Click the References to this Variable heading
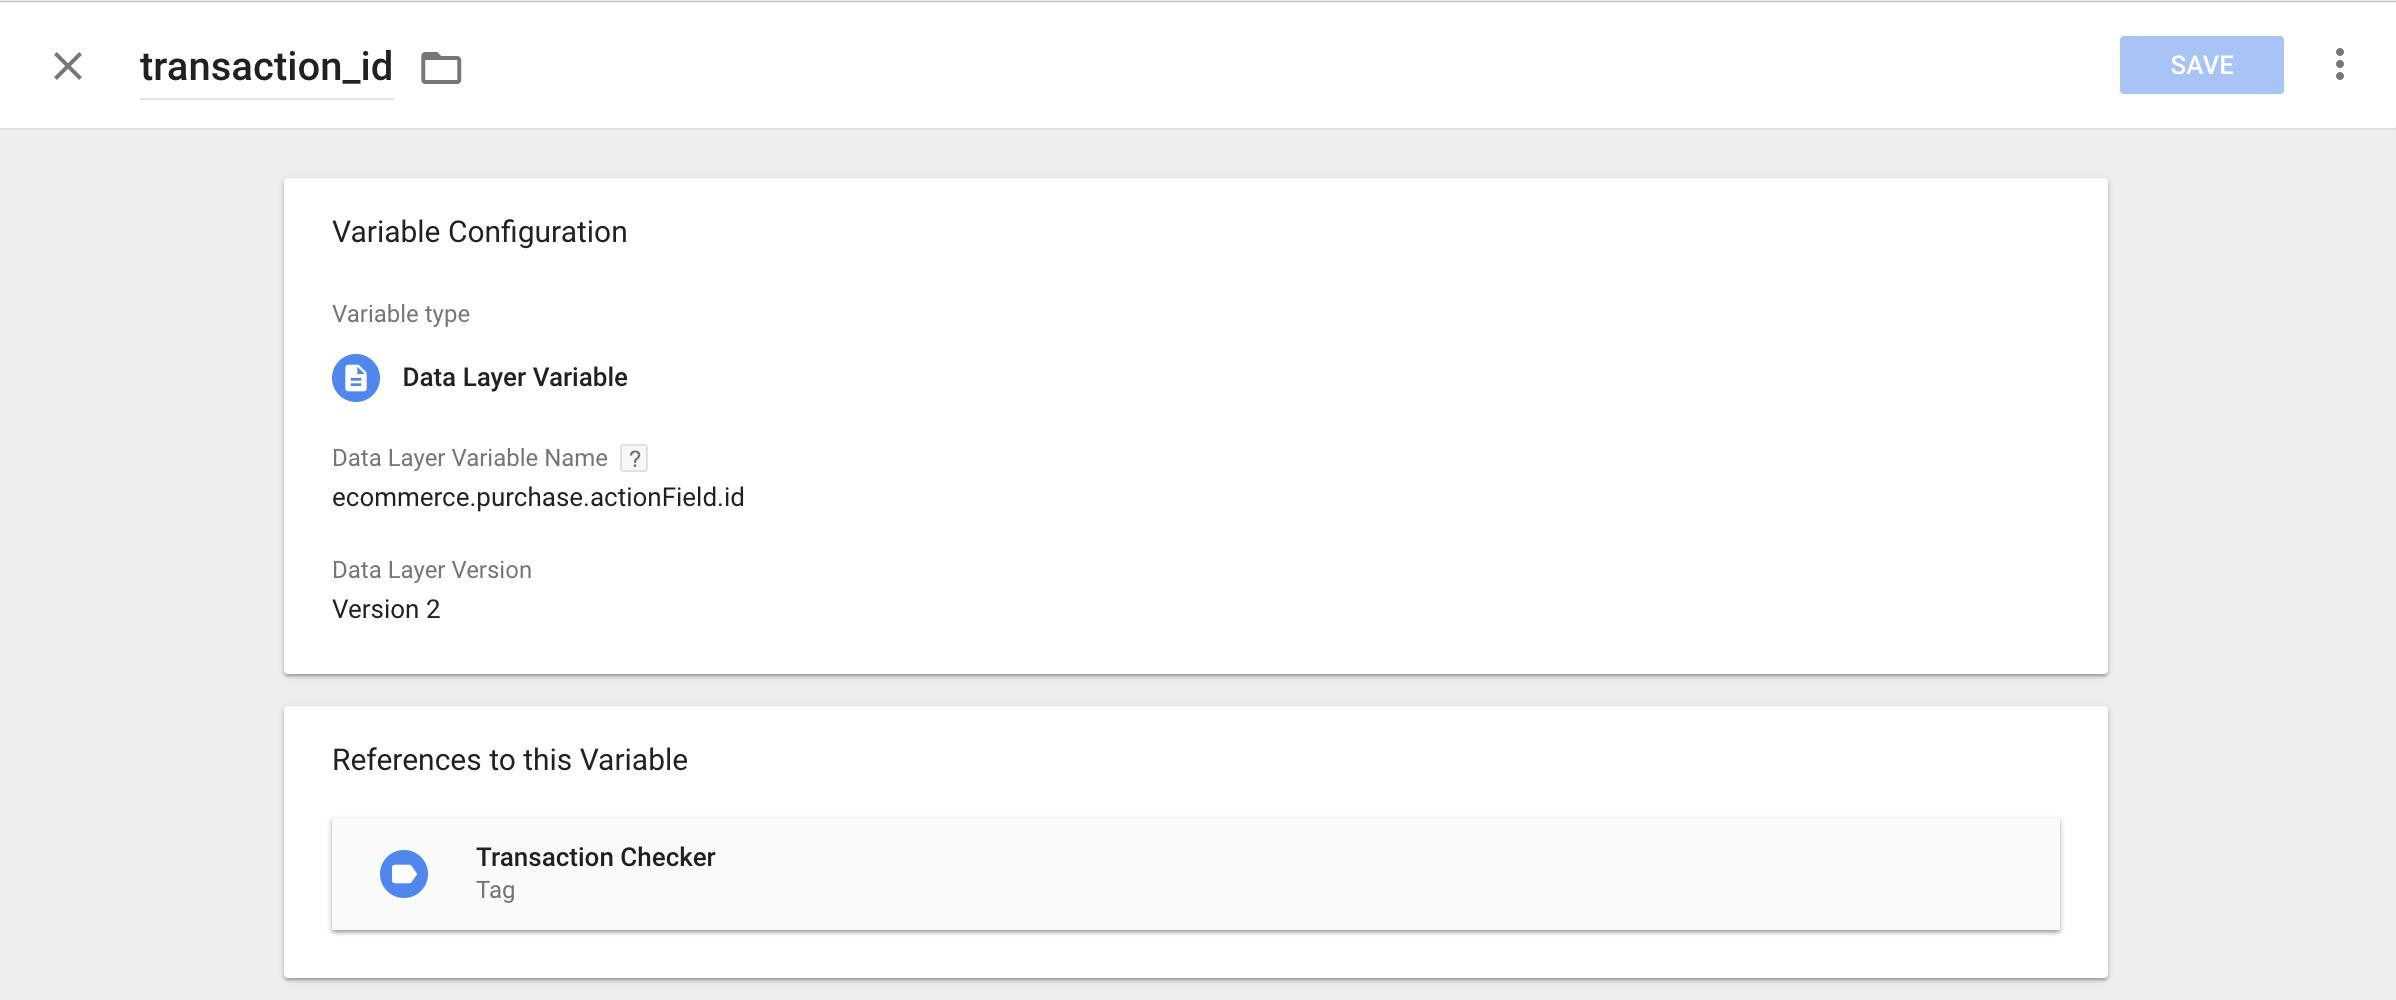The image size is (2396, 1000). 509,760
